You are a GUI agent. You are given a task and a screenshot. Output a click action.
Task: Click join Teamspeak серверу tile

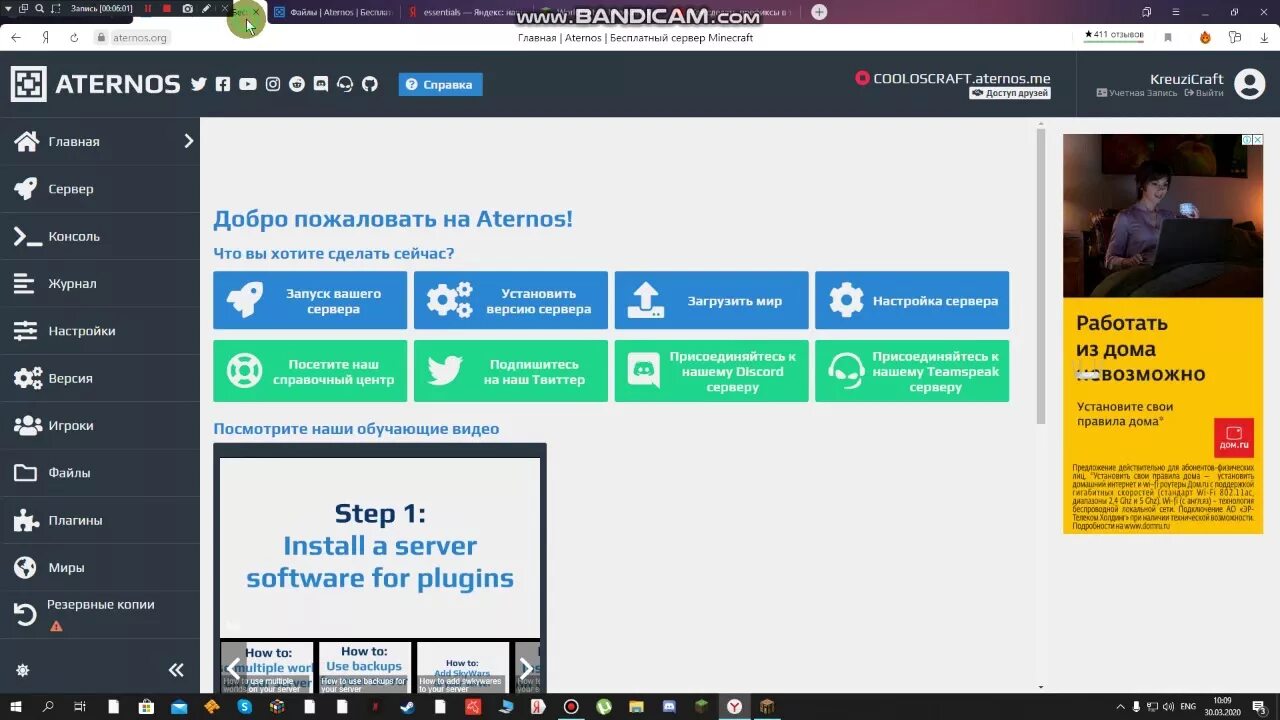click(912, 371)
